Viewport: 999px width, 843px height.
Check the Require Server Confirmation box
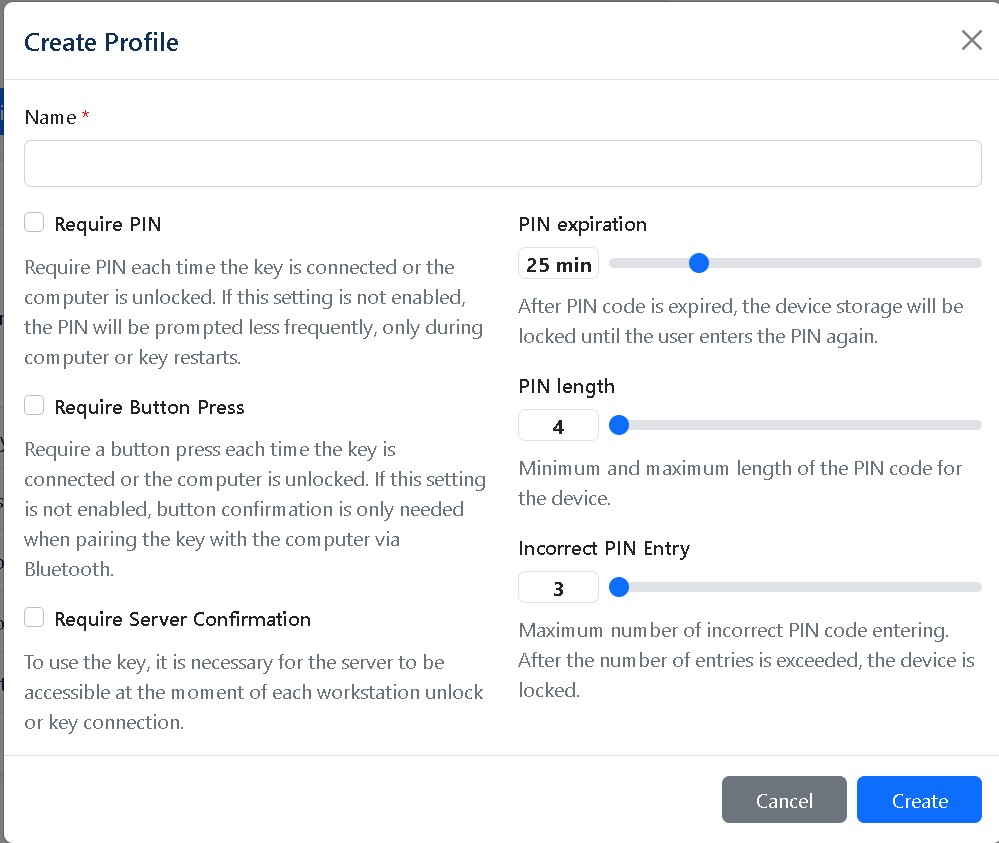click(x=35, y=618)
